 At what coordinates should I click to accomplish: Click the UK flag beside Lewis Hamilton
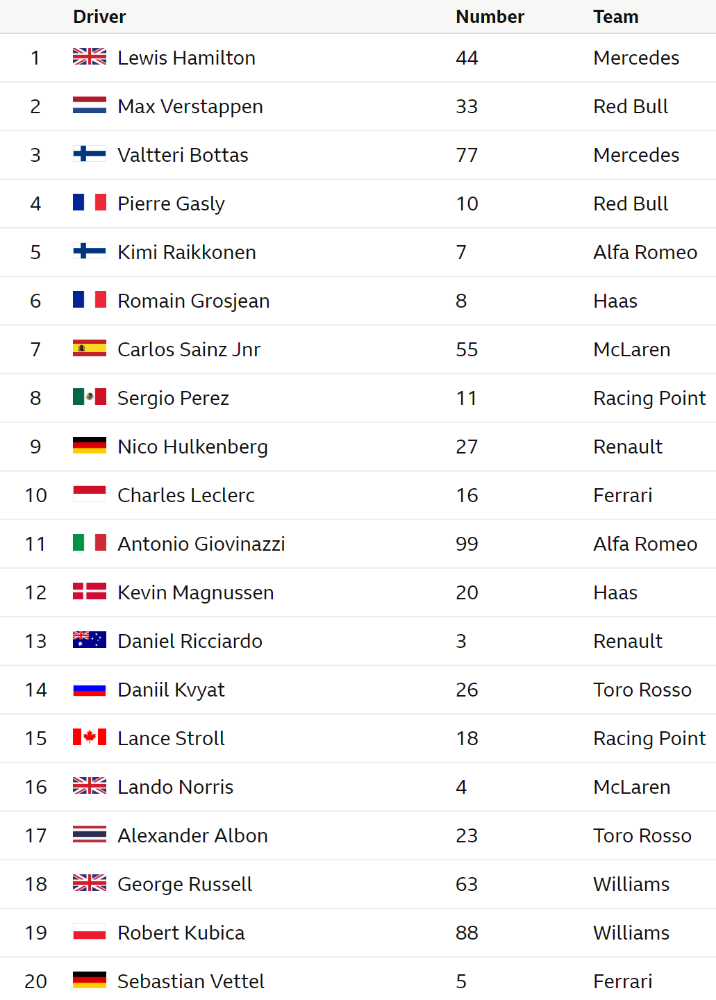click(89, 57)
